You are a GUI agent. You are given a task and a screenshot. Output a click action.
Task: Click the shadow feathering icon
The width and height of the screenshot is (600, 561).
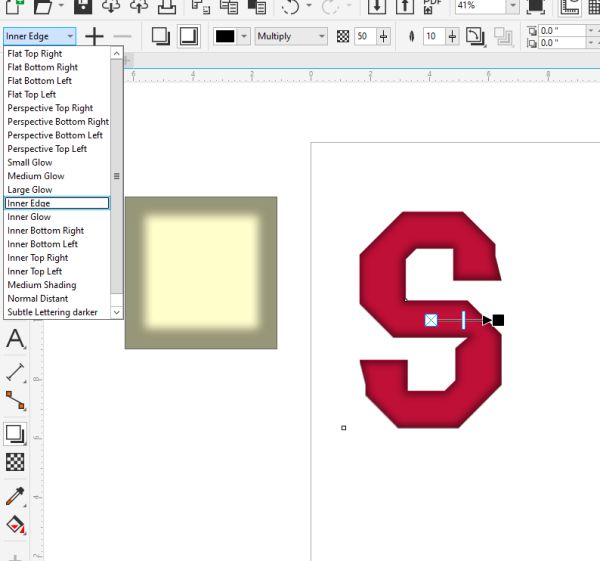coord(412,36)
